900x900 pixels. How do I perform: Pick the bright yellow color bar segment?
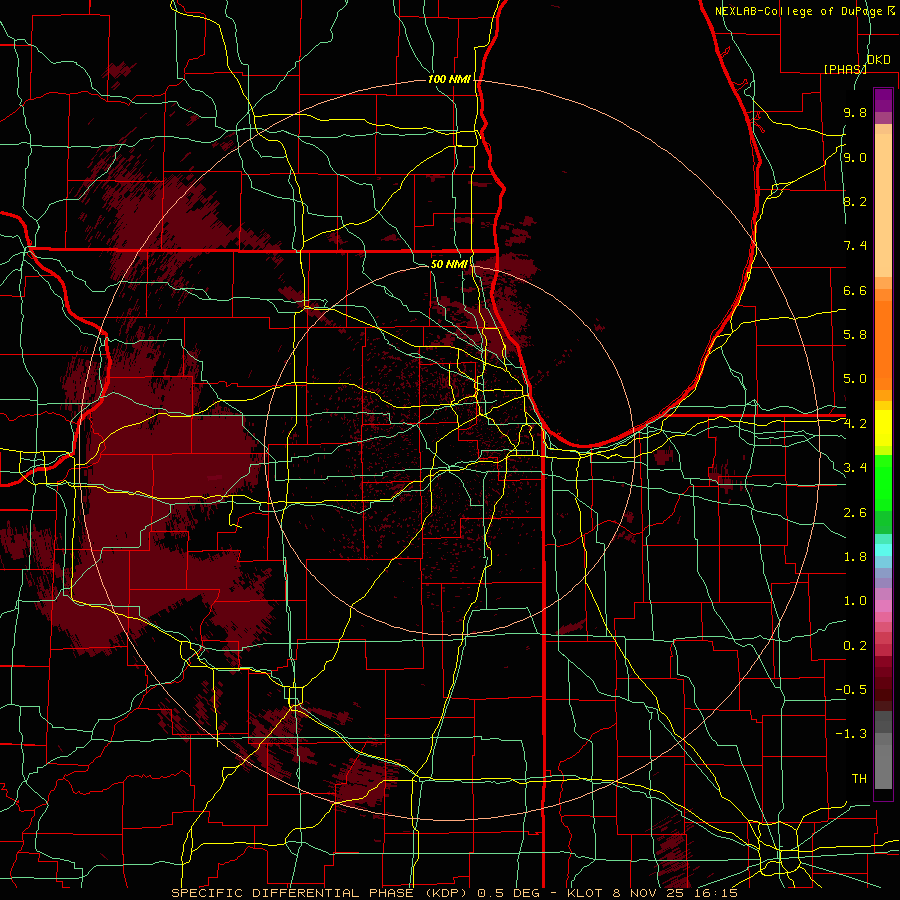[x=883, y=428]
